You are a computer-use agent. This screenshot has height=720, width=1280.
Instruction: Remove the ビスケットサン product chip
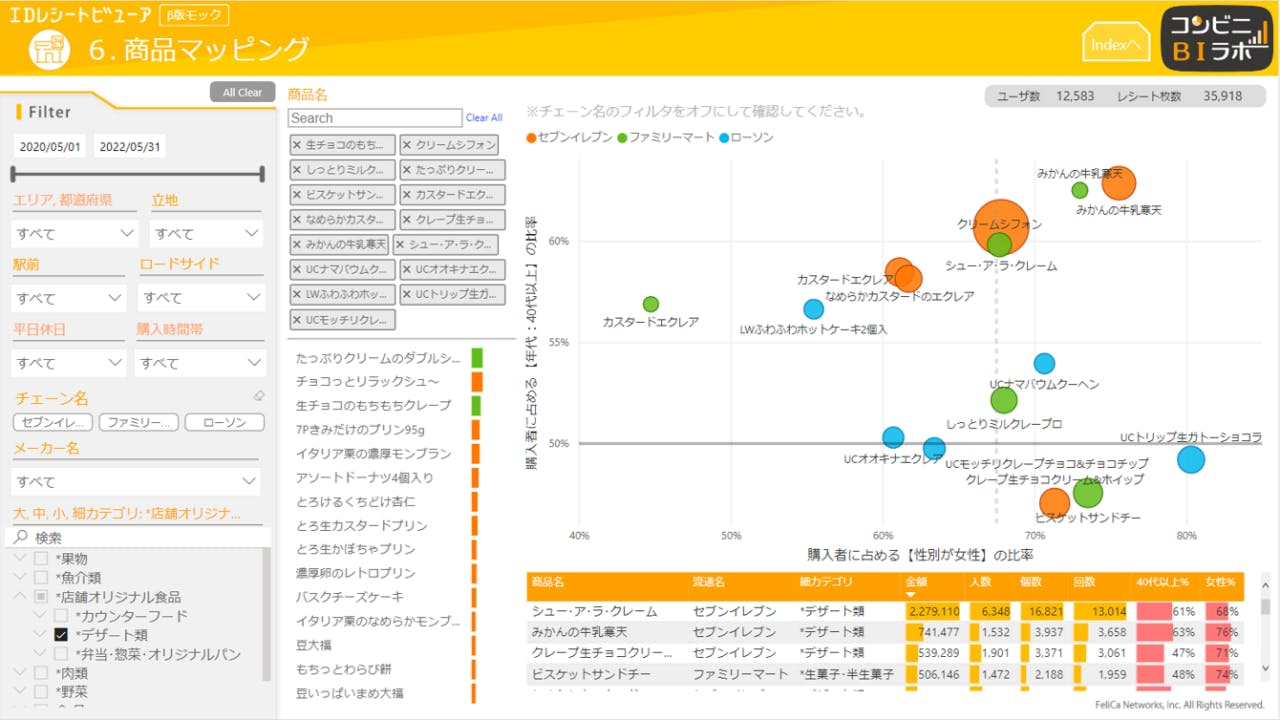pyautogui.click(x=297, y=195)
